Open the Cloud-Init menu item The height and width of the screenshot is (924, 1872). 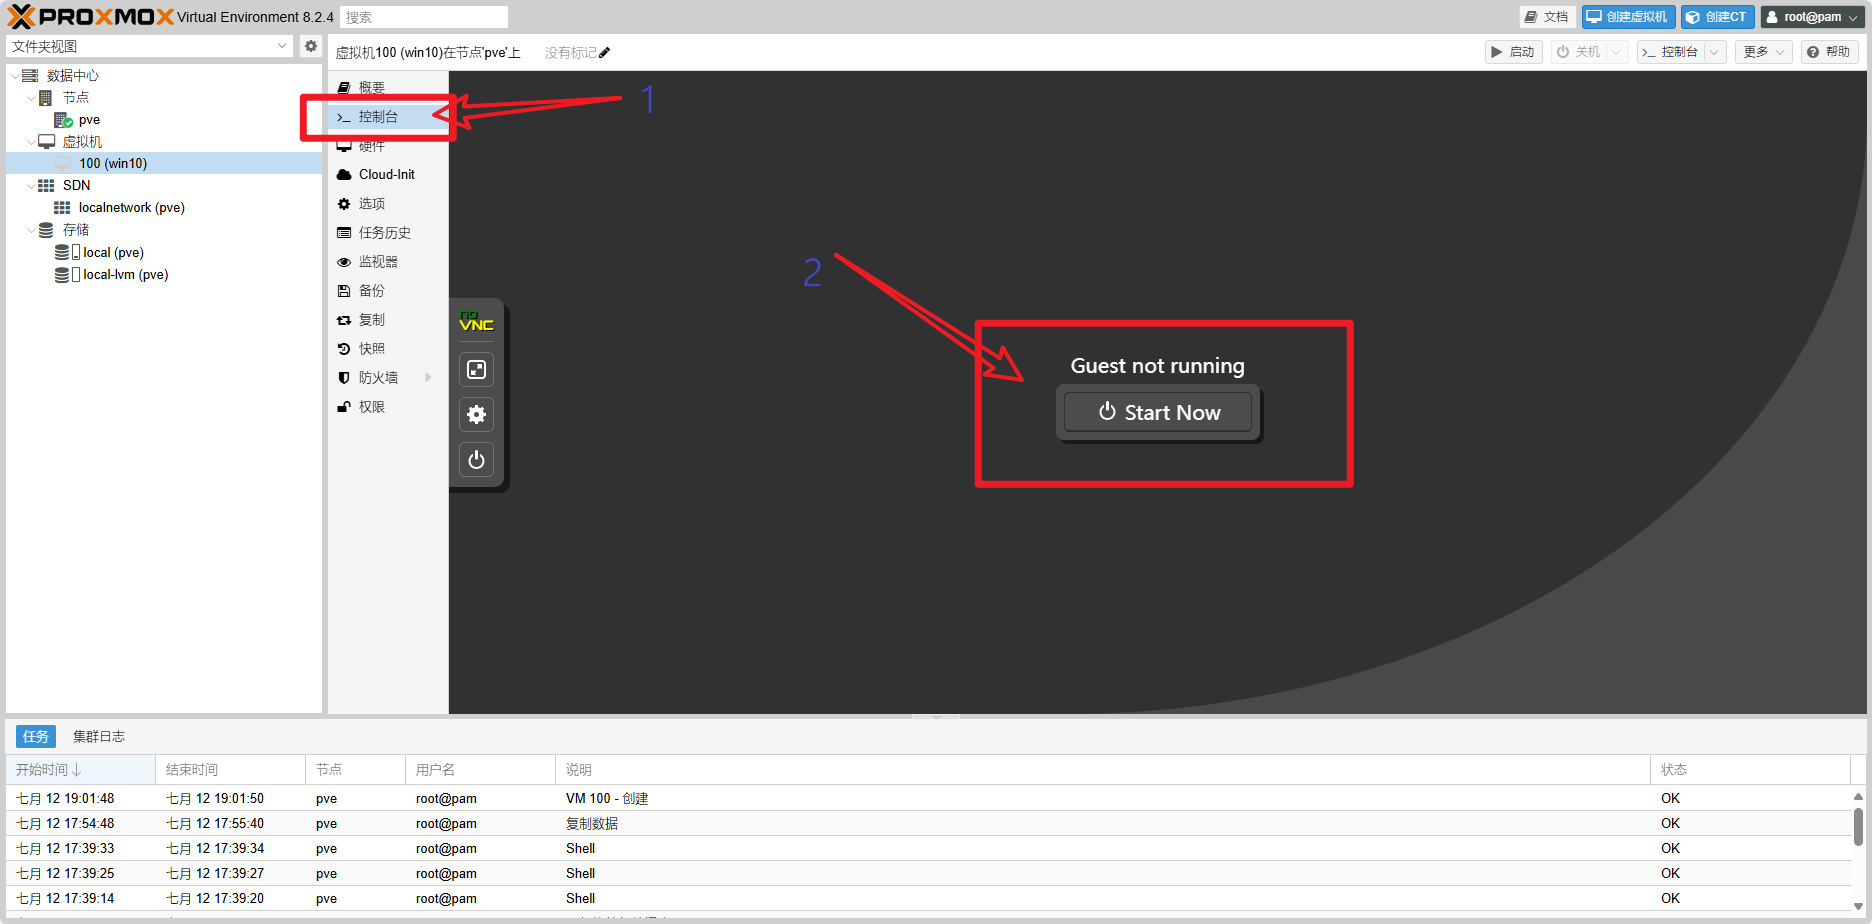[388, 175]
